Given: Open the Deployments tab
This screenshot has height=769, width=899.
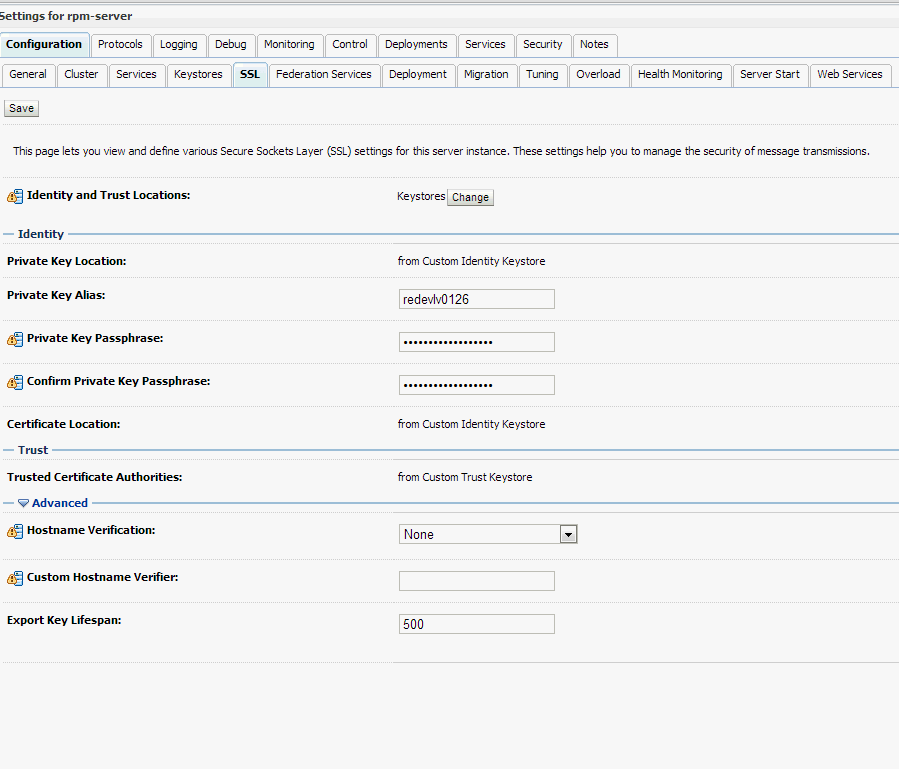Looking at the screenshot, I should click(x=416, y=45).
